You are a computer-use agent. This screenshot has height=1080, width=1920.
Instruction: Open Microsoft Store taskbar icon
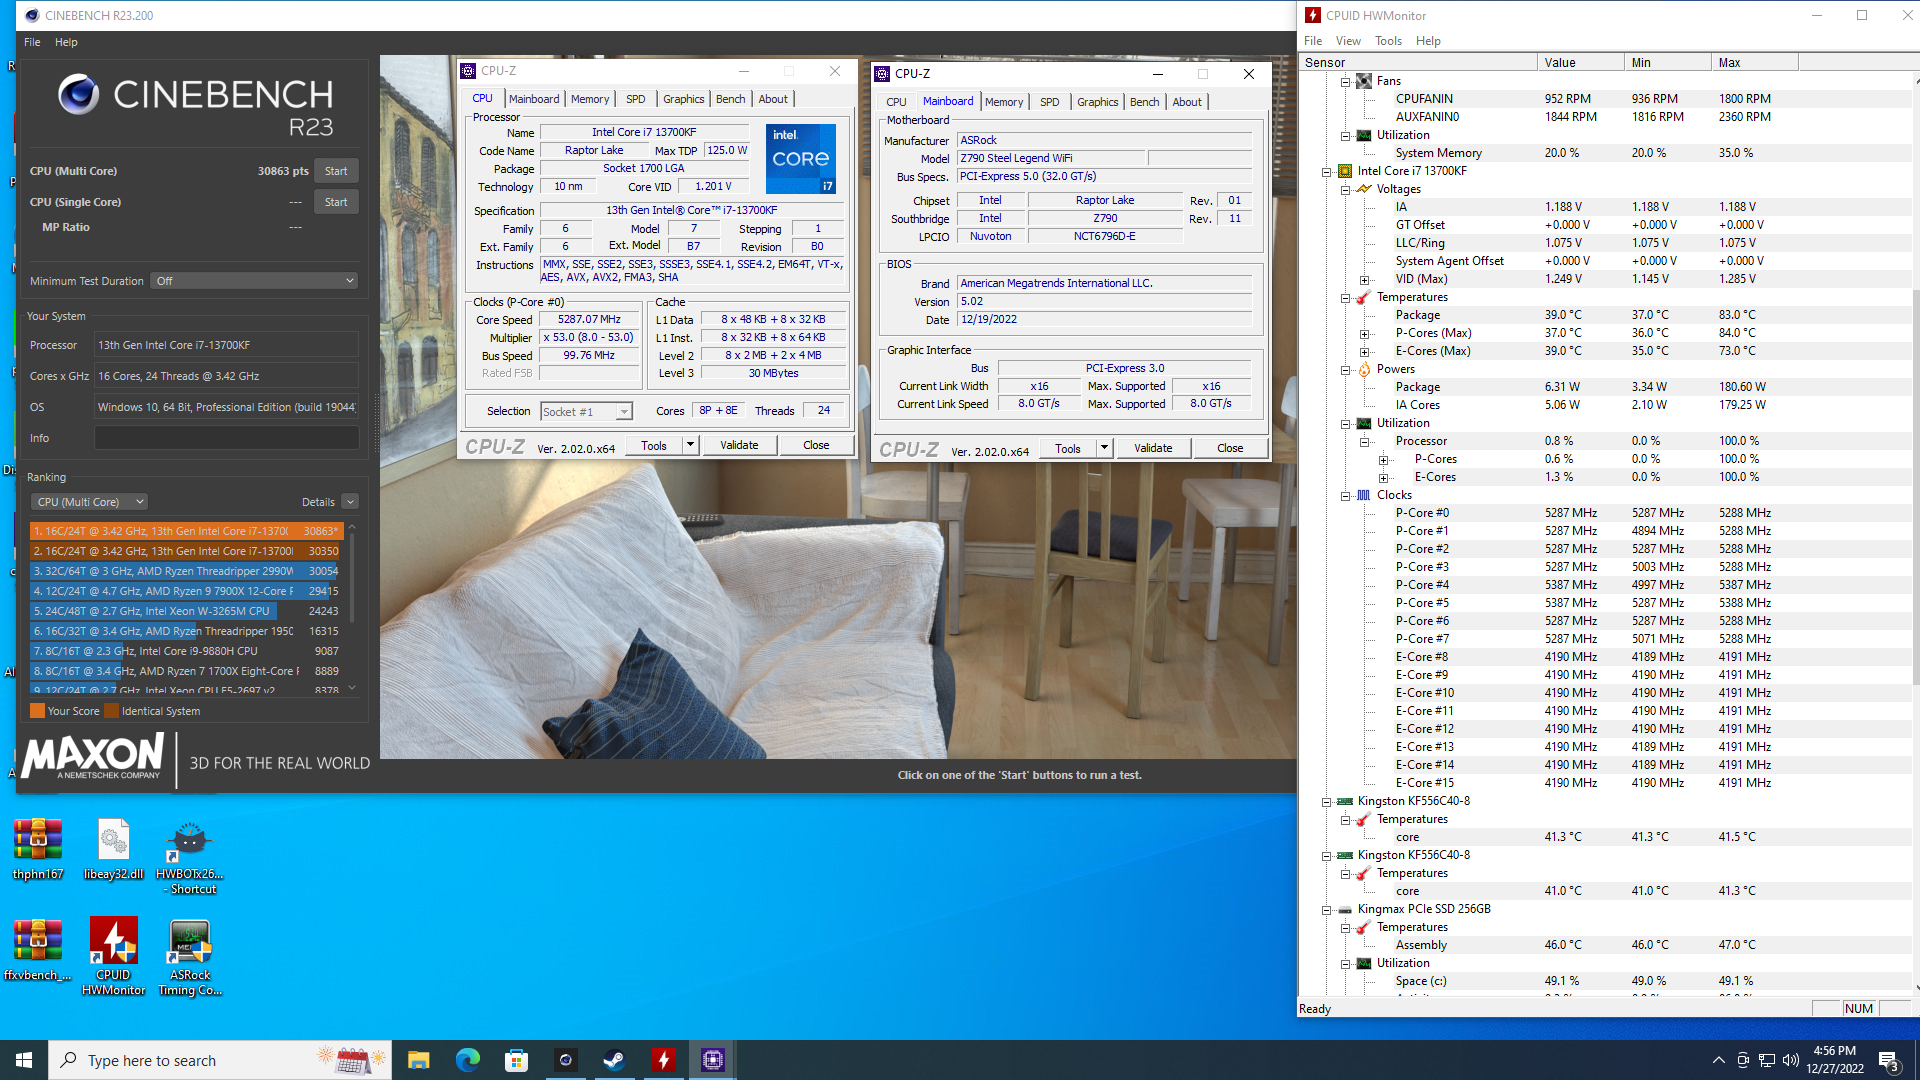pyautogui.click(x=516, y=1060)
